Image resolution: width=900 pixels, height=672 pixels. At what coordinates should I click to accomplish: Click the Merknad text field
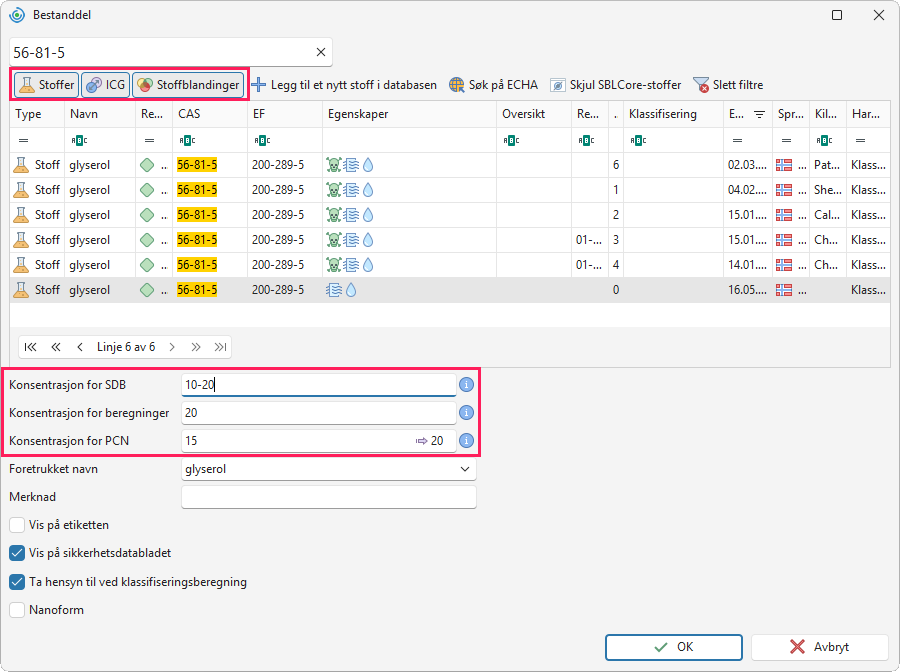point(329,497)
